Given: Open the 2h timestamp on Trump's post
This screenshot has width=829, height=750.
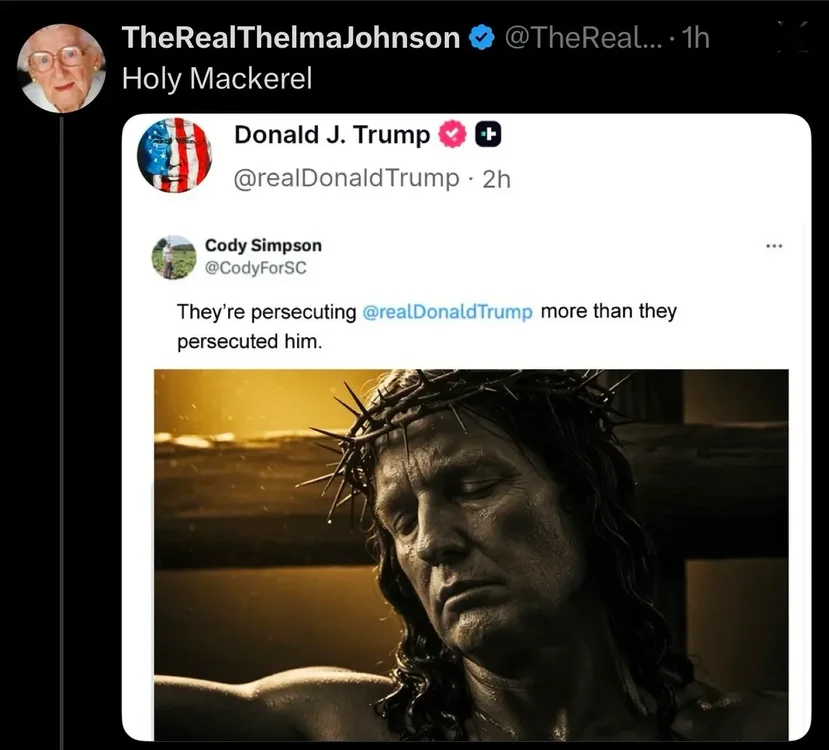Looking at the screenshot, I should point(496,180).
